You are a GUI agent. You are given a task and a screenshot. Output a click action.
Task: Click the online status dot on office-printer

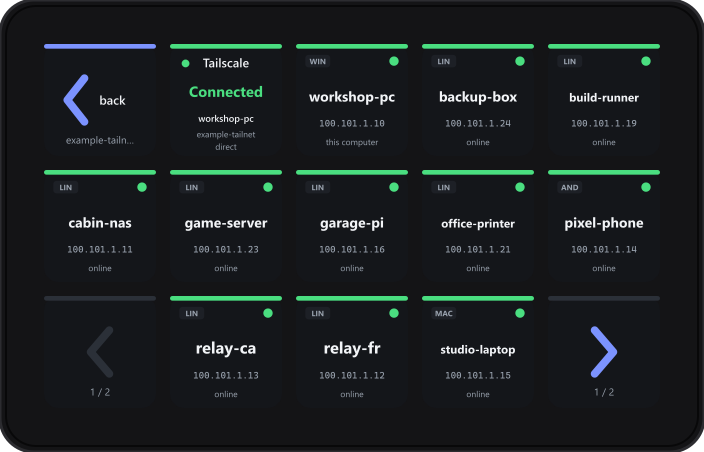click(x=520, y=187)
